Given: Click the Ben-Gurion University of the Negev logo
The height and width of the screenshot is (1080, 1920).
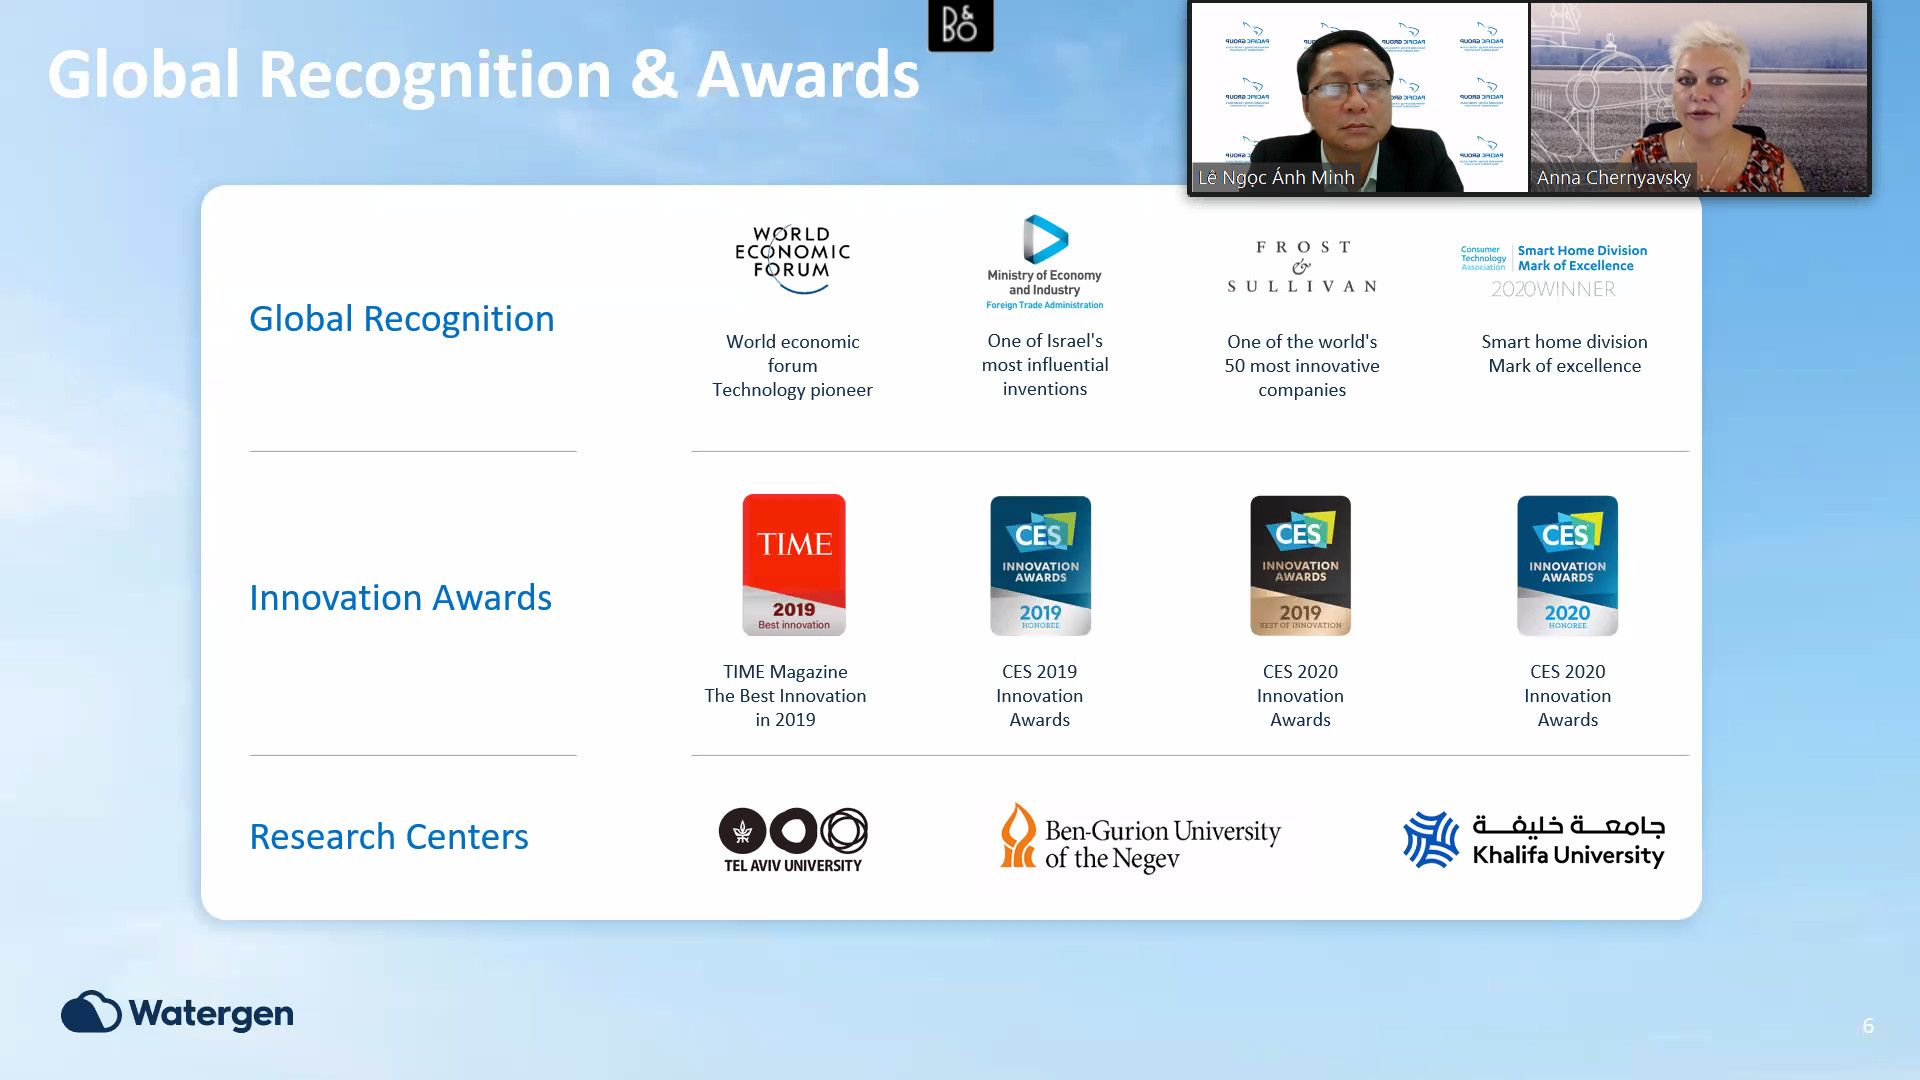Looking at the screenshot, I should pyautogui.click(x=1140, y=838).
